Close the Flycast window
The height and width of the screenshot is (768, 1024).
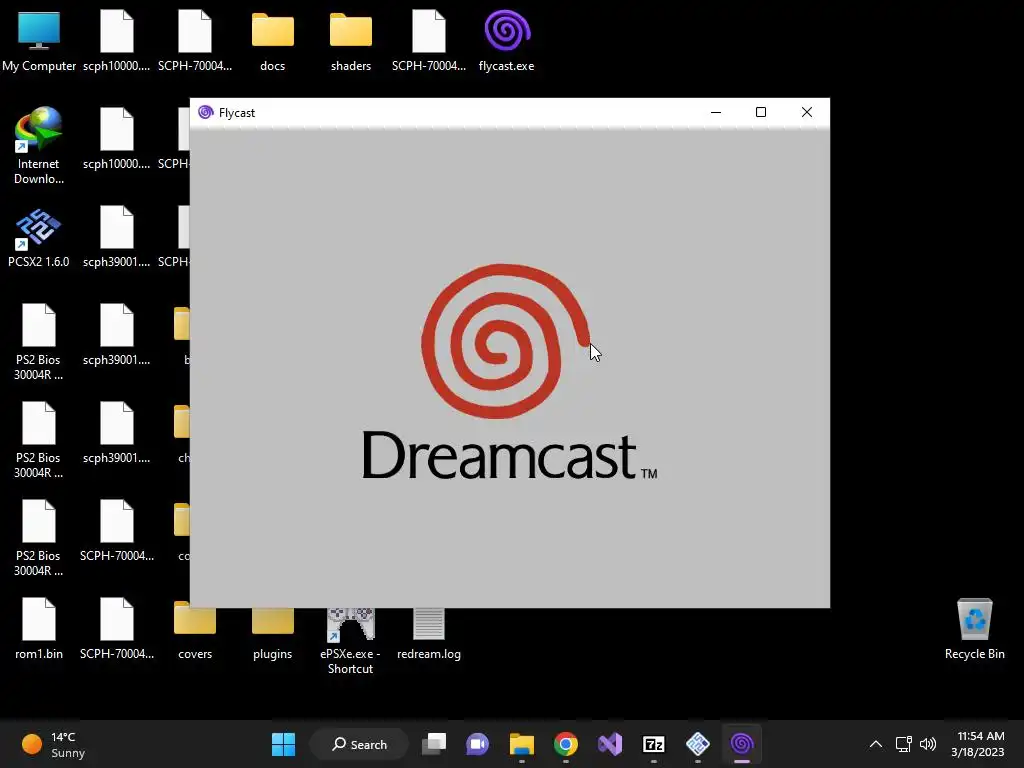coord(807,112)
